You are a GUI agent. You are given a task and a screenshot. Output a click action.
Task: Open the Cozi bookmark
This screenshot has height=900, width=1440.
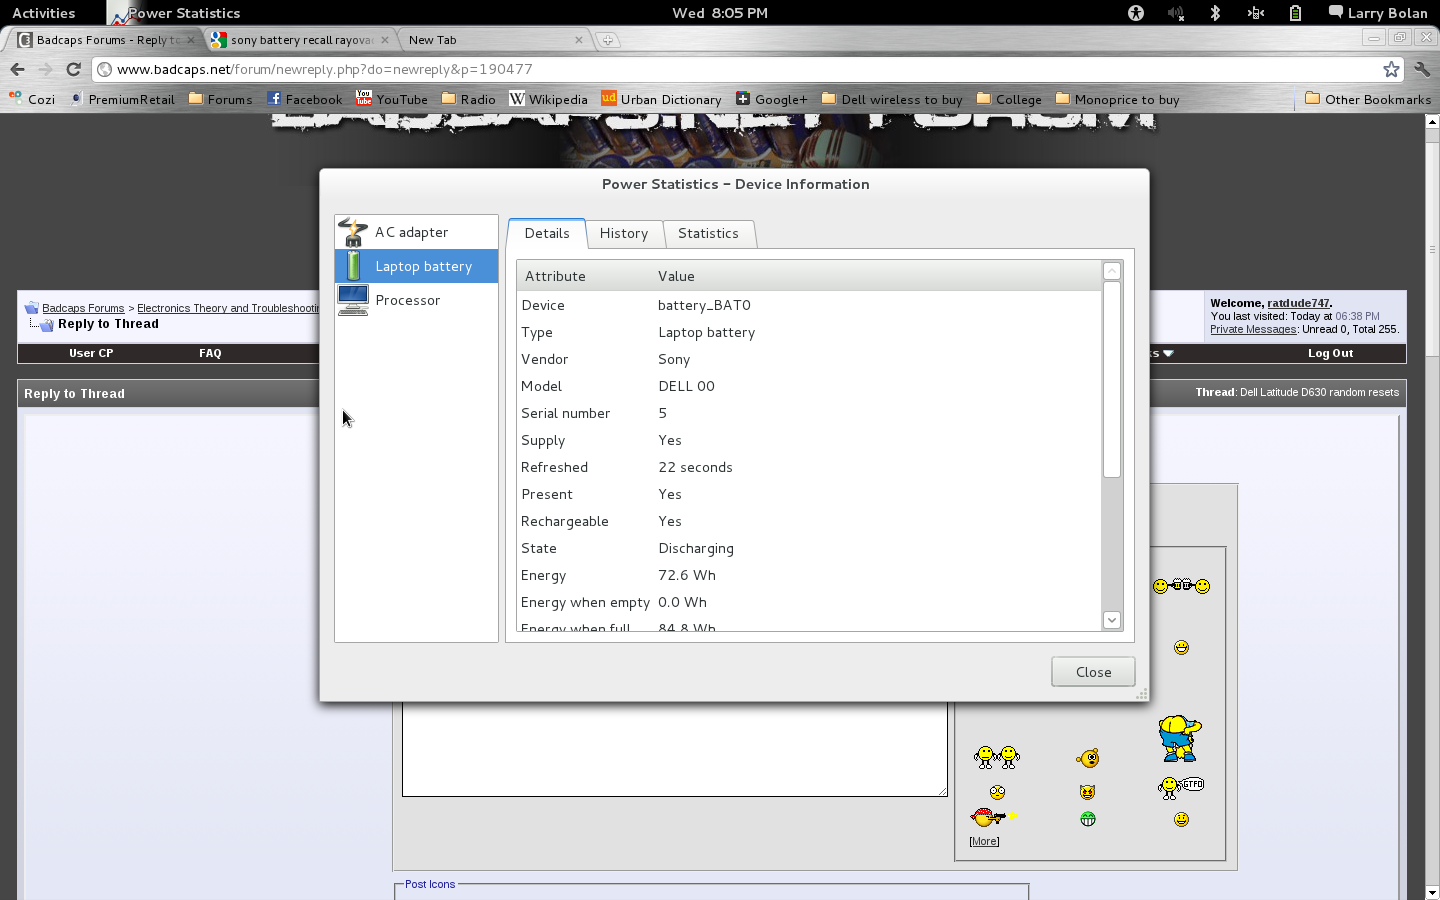click(x=32, y=99)
